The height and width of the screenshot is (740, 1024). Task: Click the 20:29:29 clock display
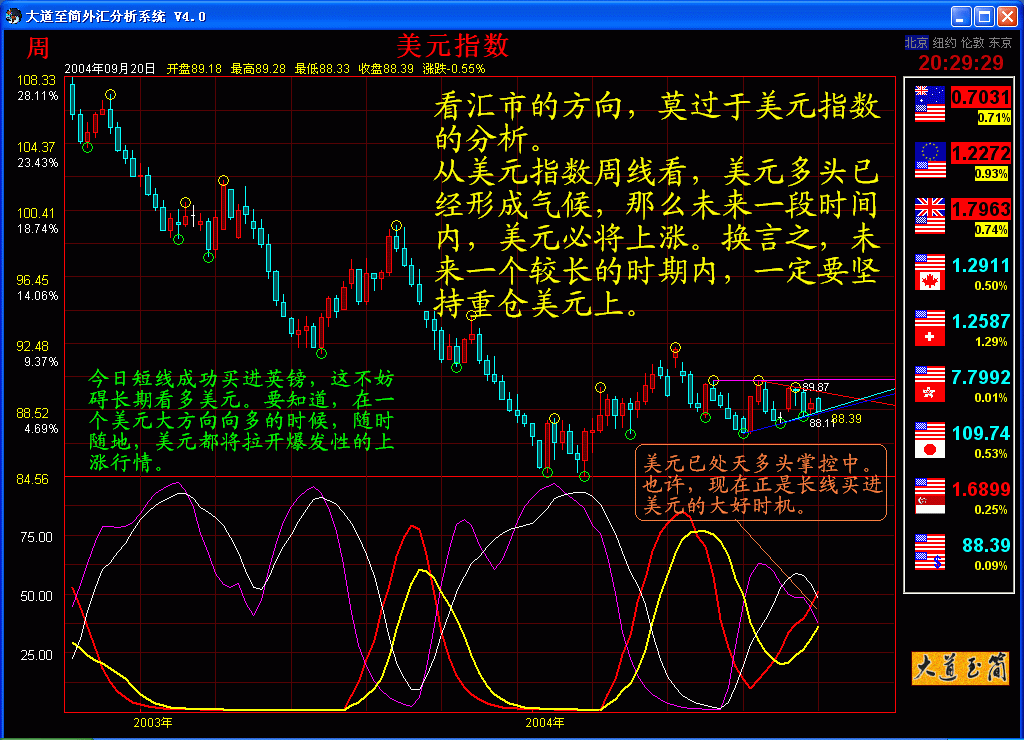(961, 63)
